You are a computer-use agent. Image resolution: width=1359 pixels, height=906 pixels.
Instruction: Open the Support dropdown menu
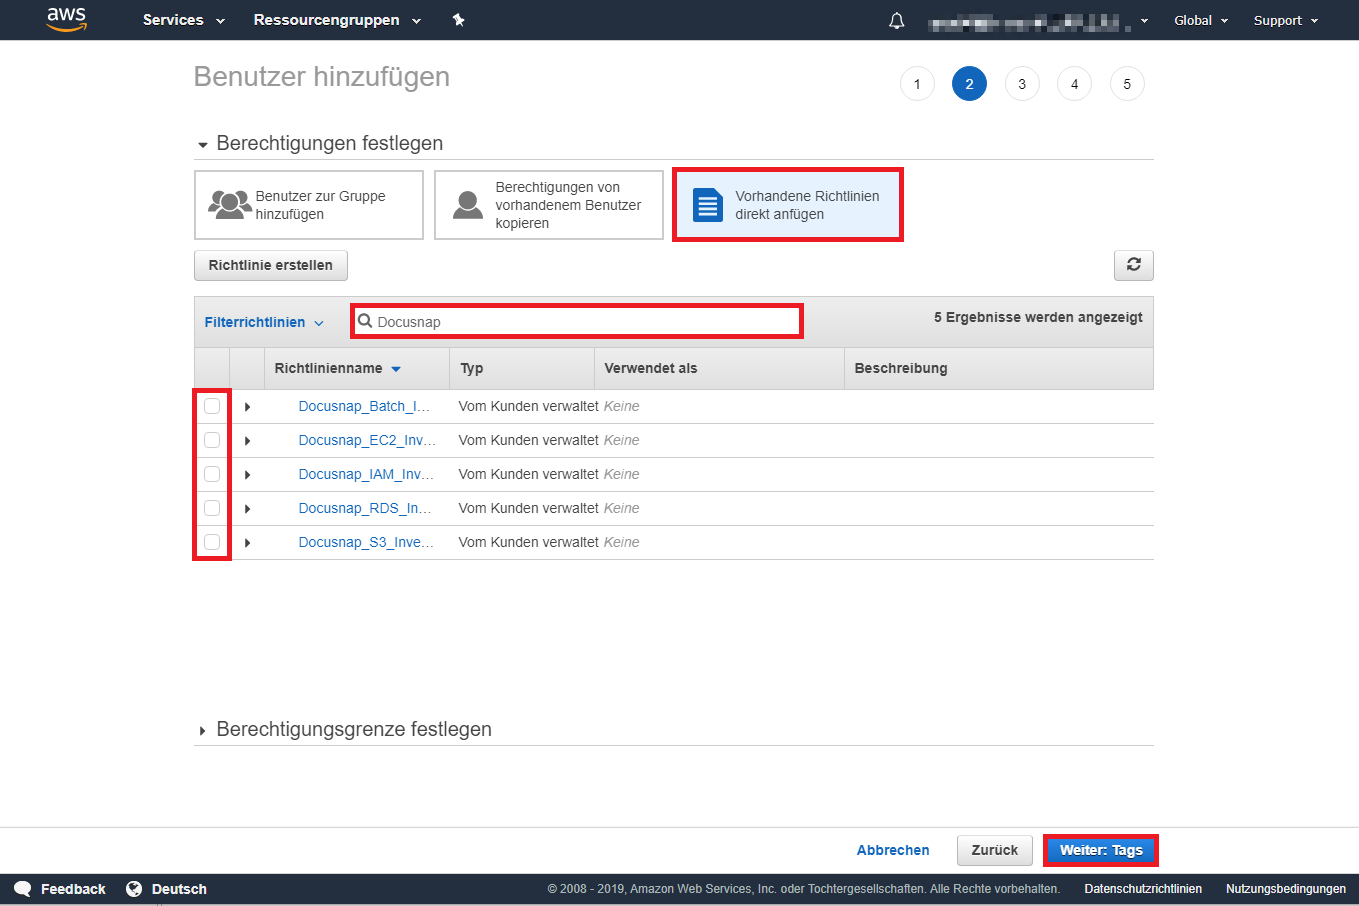click(x=1286, y=20)
